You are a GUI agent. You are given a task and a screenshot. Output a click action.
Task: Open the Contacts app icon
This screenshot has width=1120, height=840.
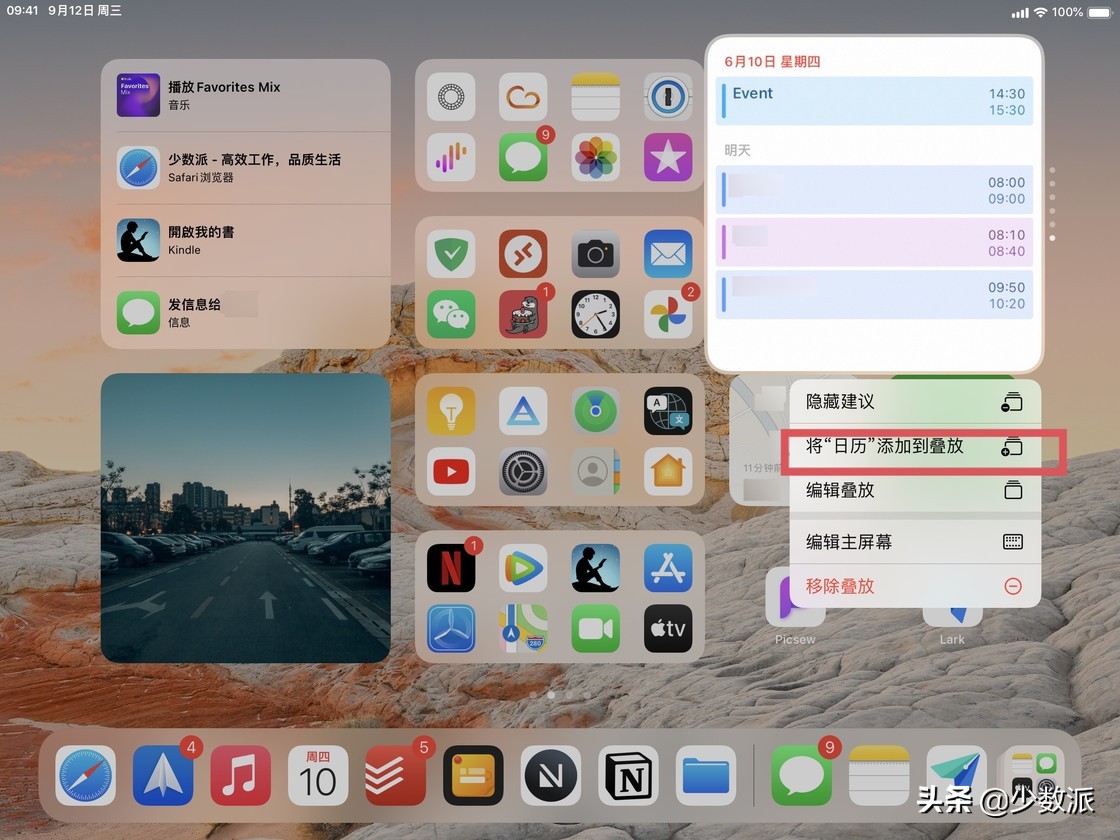[x=596, y=471]
